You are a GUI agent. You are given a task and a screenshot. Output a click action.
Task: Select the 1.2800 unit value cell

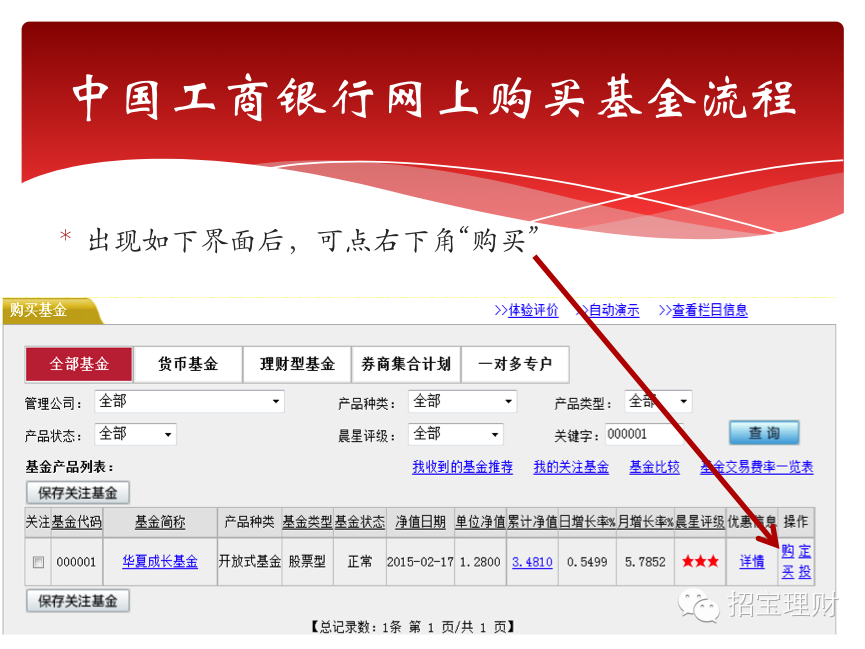(x=480, y=562)
